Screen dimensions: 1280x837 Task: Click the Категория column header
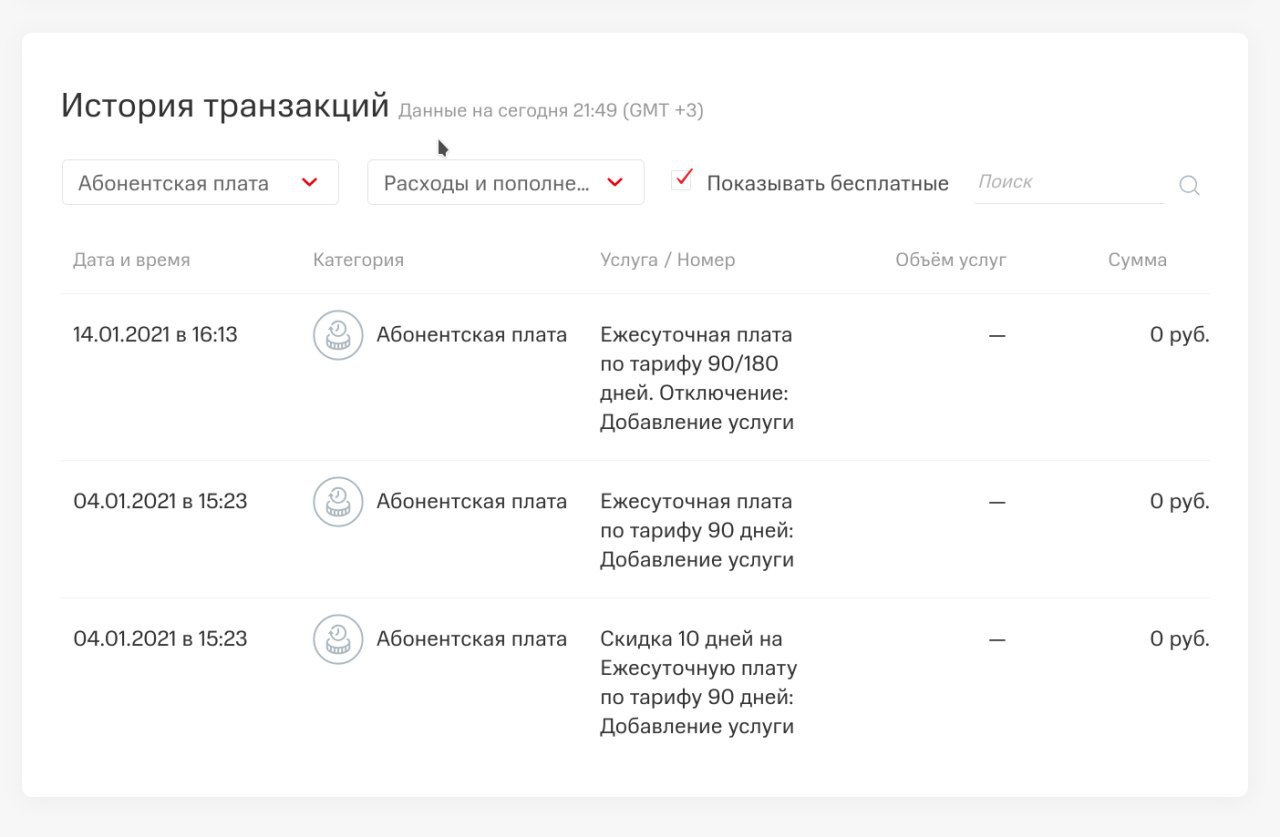[358, 260]
